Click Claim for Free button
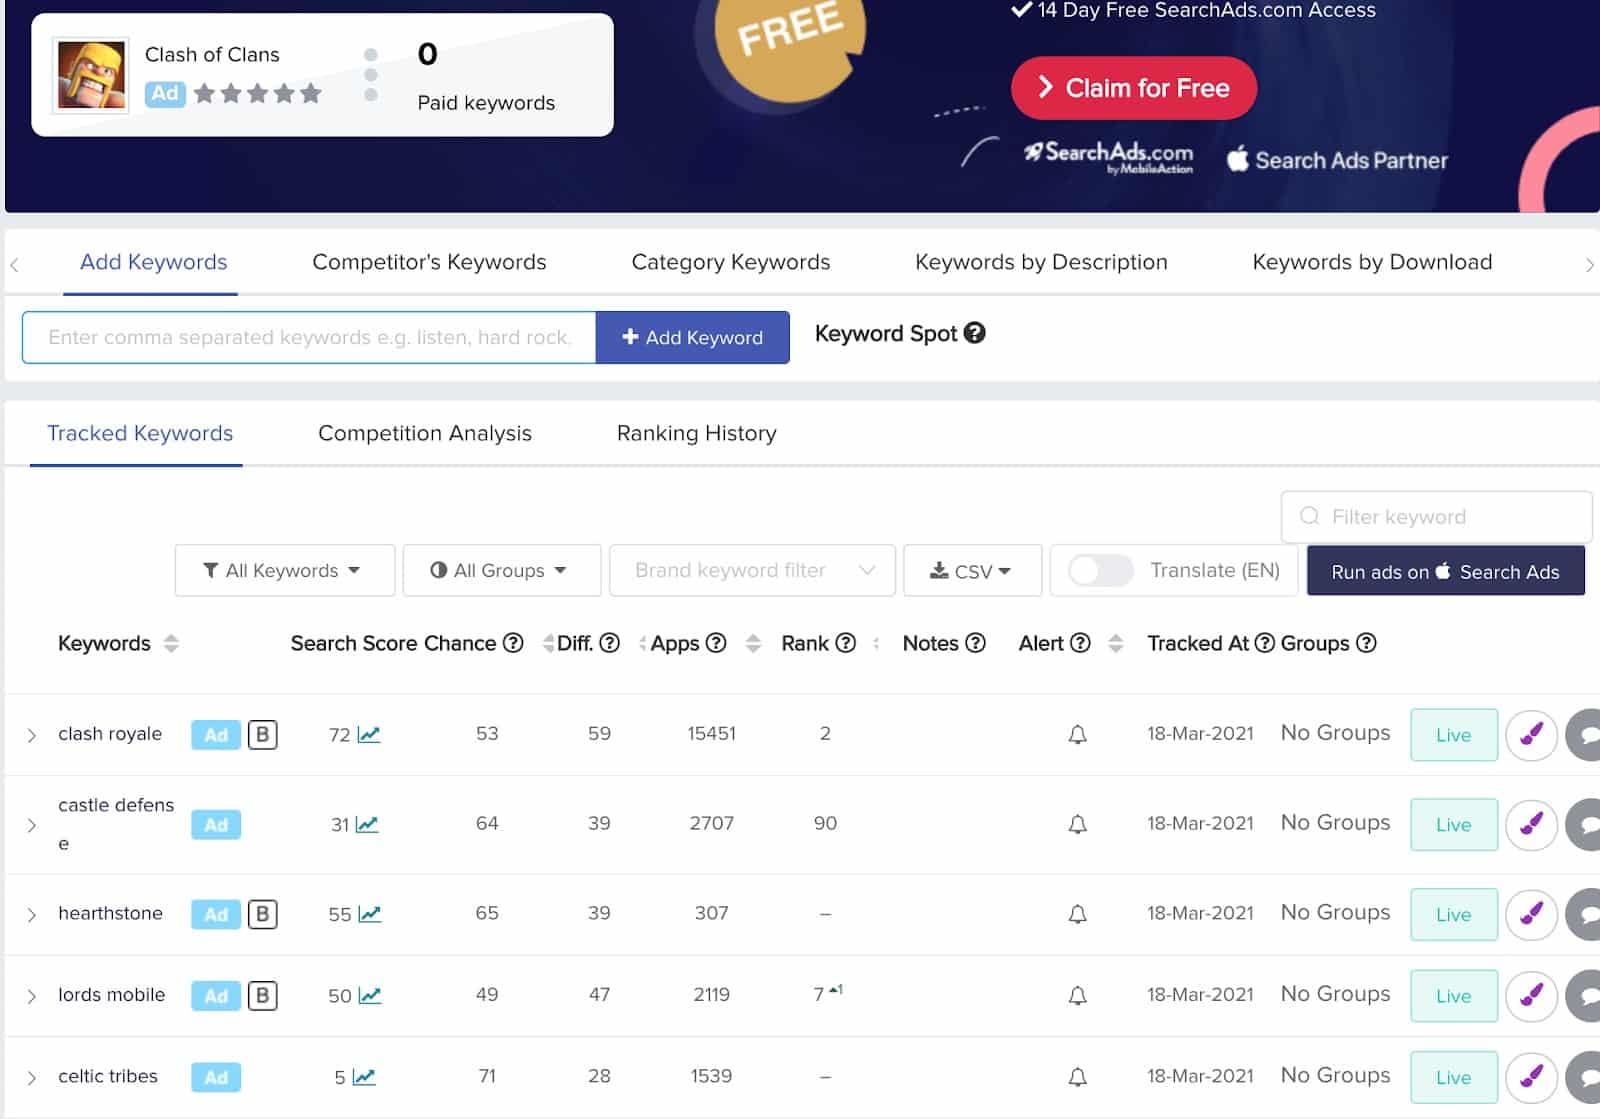Viewport: 1600px width, 1119px height. [1133, 88]
